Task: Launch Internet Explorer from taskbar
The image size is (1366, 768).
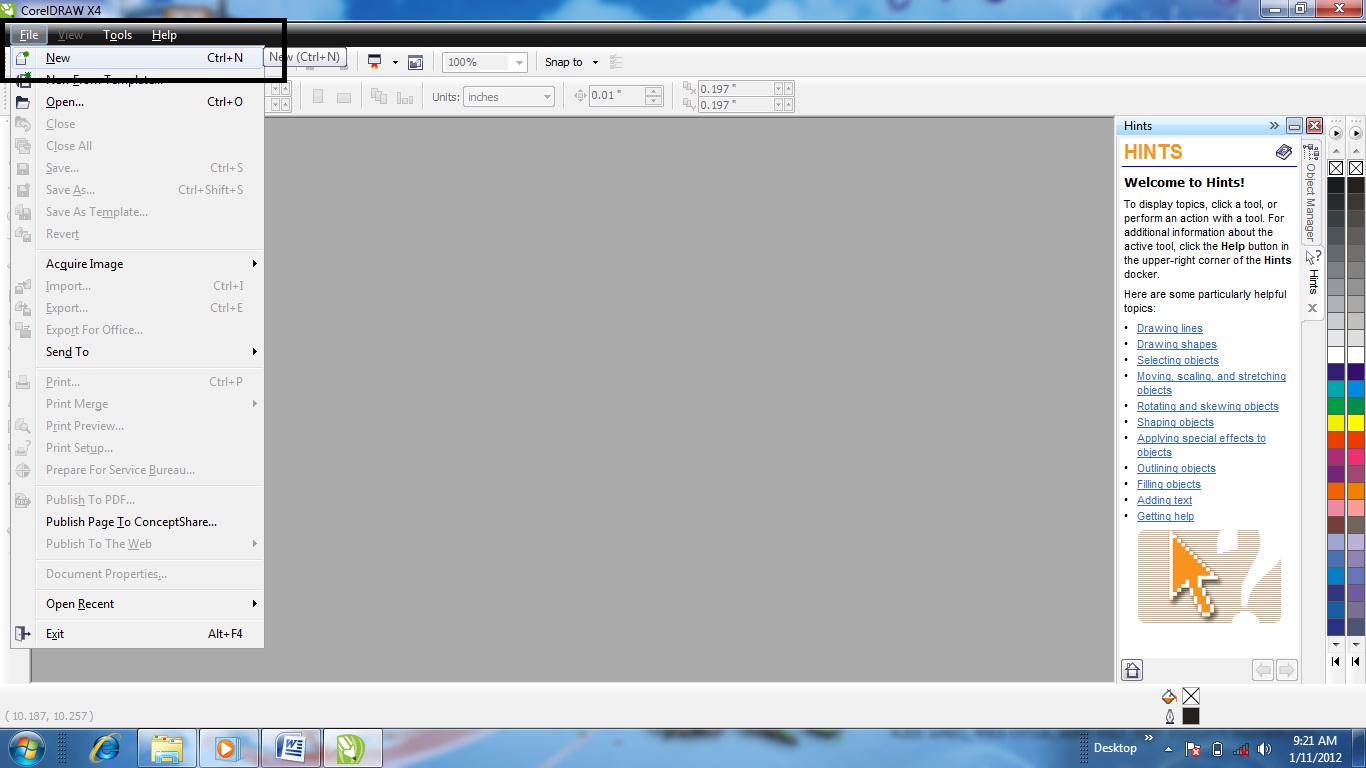Action: (105, 748)
